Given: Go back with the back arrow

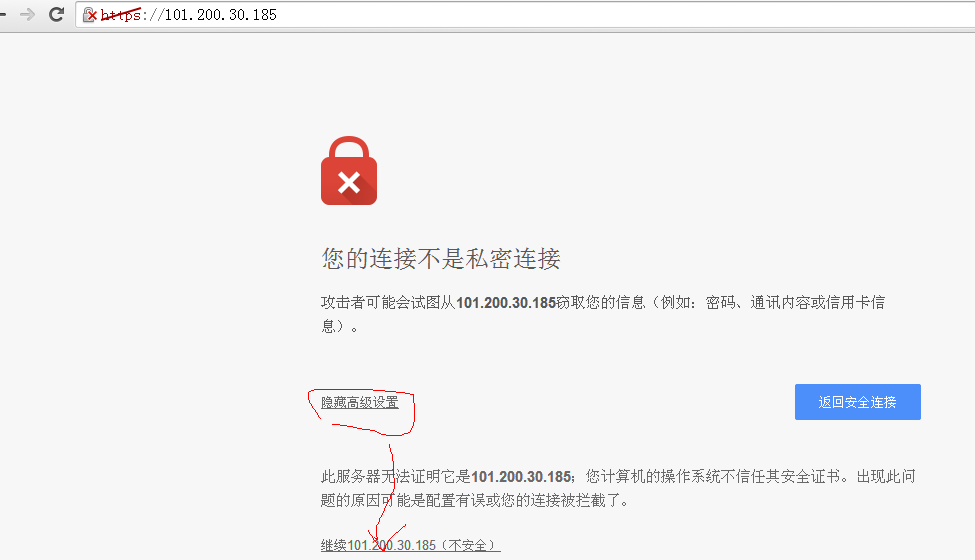Looking at the screenshot, I should [2, 14].
